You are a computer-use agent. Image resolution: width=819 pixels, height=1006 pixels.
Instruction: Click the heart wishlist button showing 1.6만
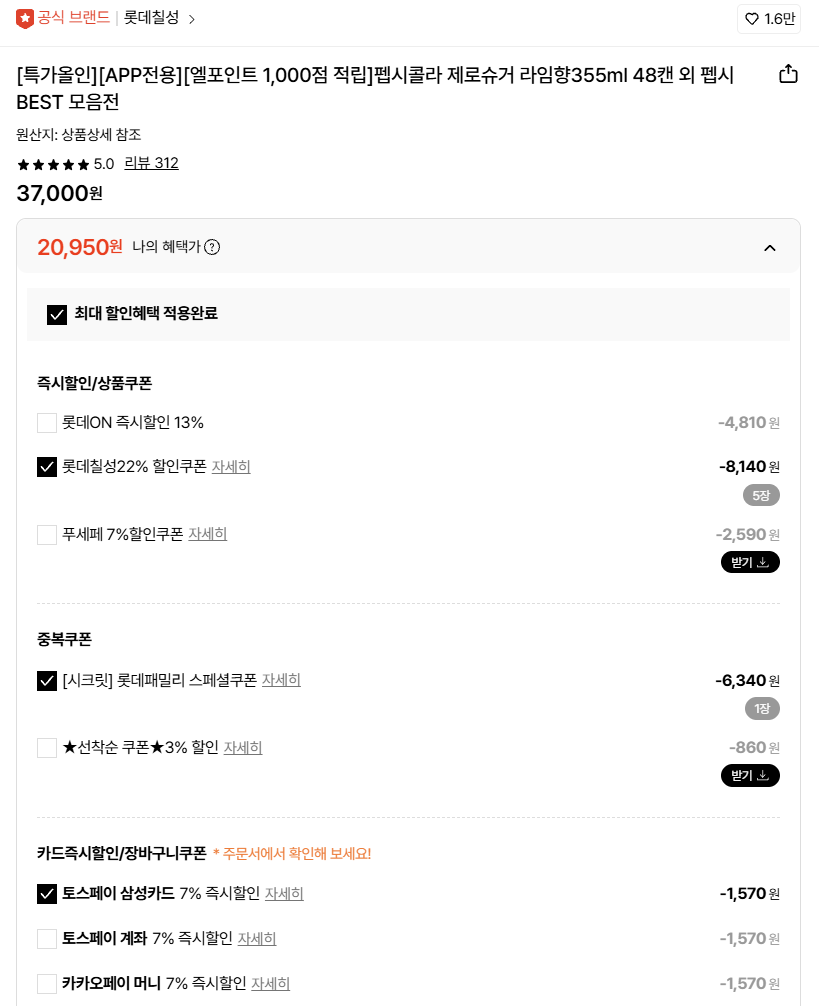click(x=769, y=19)
